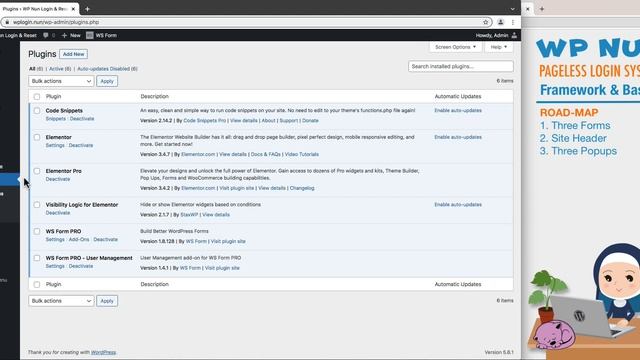Click the Code Snippets Support link

(x=289, y=121)
